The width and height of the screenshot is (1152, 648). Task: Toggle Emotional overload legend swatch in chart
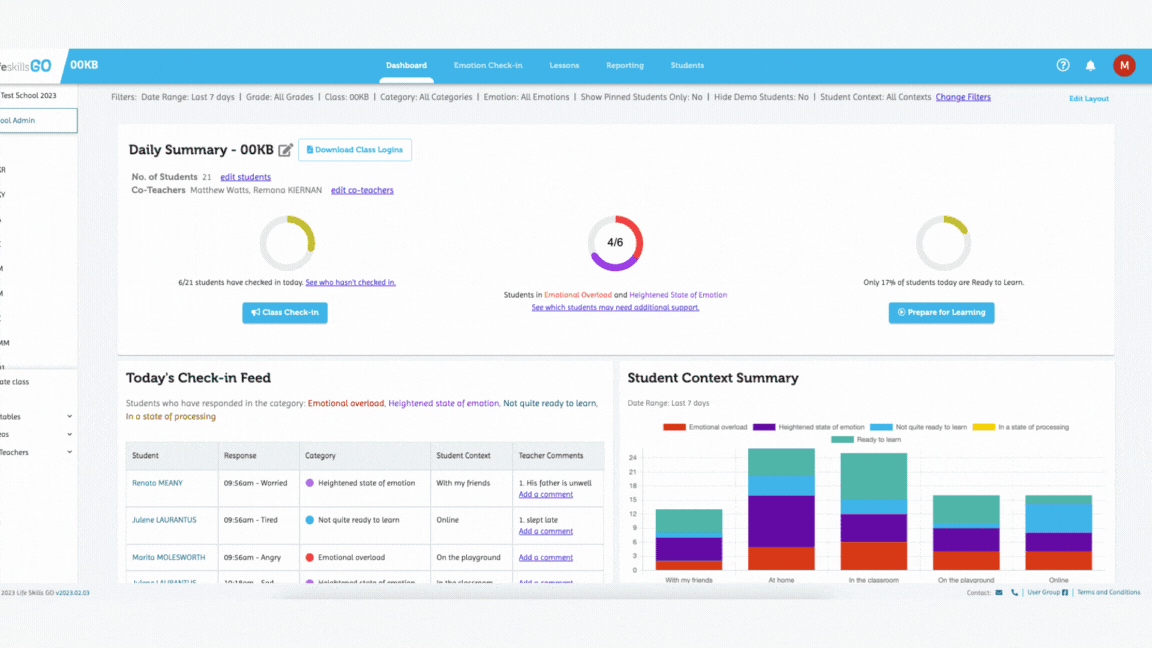(x=674, y=427)
